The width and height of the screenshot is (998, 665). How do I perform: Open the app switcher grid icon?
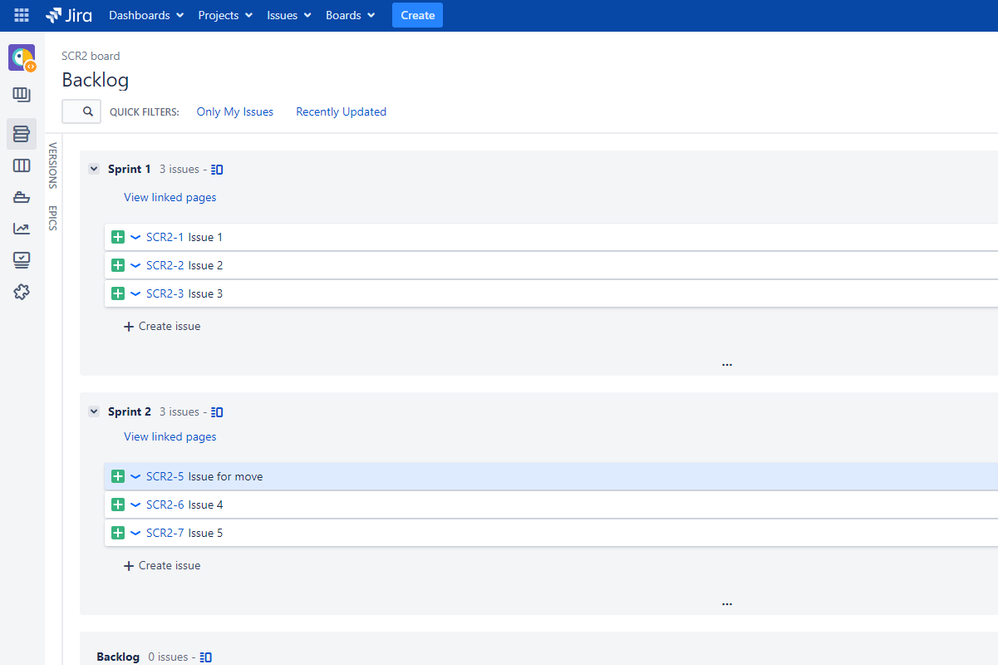[21, 15]
